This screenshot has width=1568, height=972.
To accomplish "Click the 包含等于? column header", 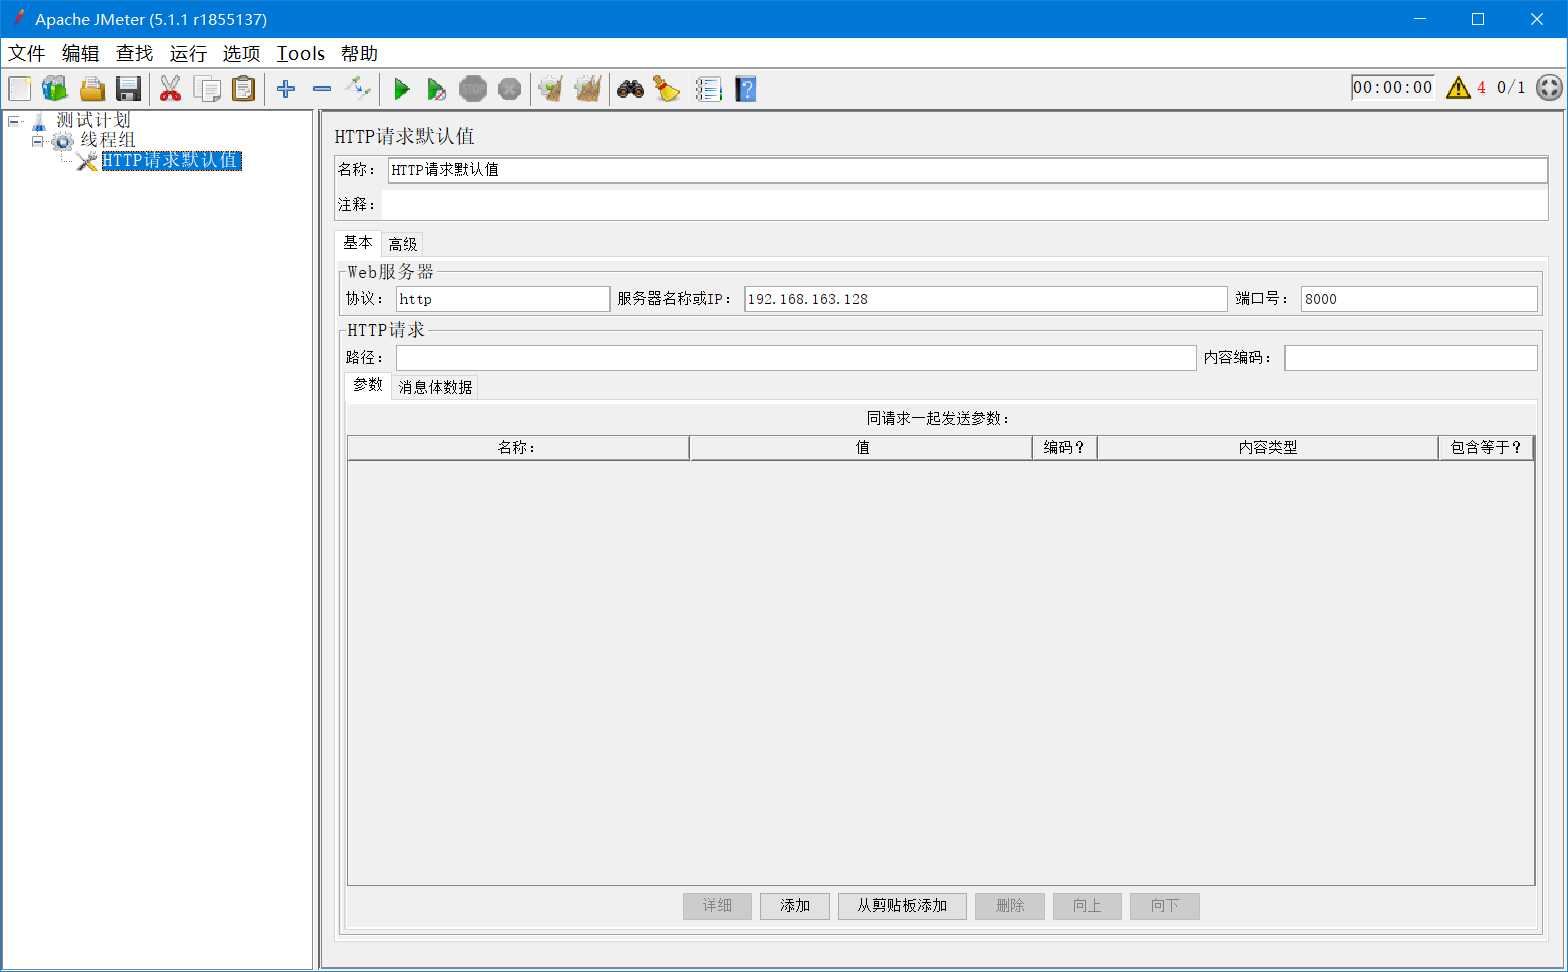I will point(1486,448).
